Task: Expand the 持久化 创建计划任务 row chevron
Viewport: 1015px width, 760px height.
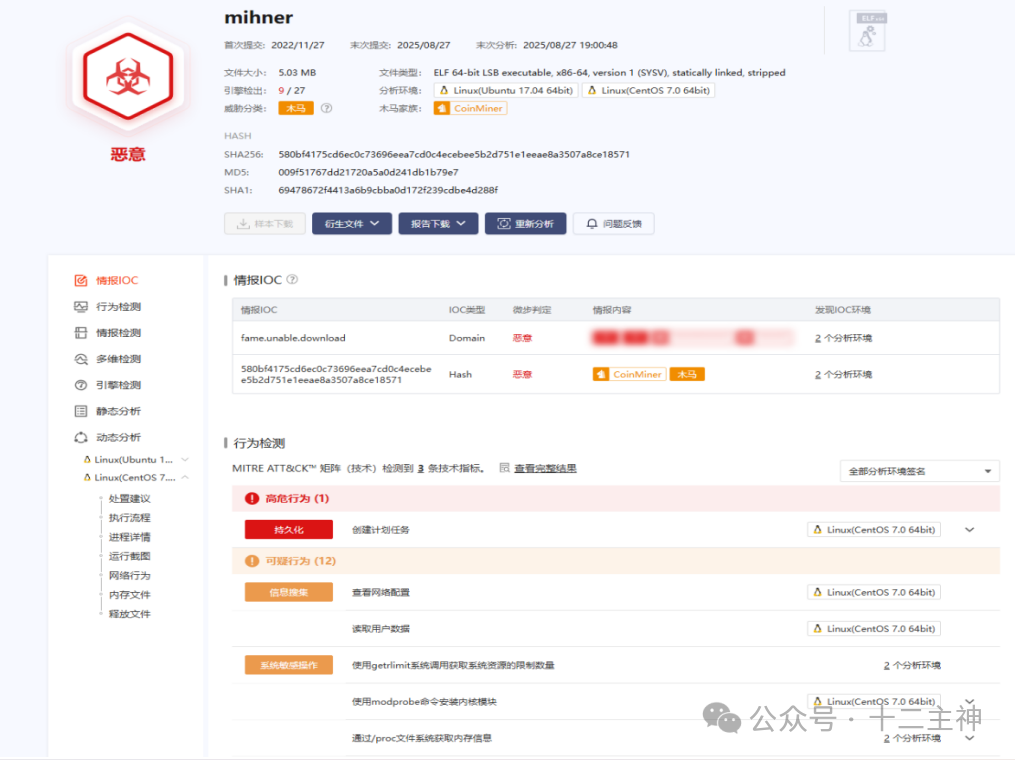Action: [968, 529]
